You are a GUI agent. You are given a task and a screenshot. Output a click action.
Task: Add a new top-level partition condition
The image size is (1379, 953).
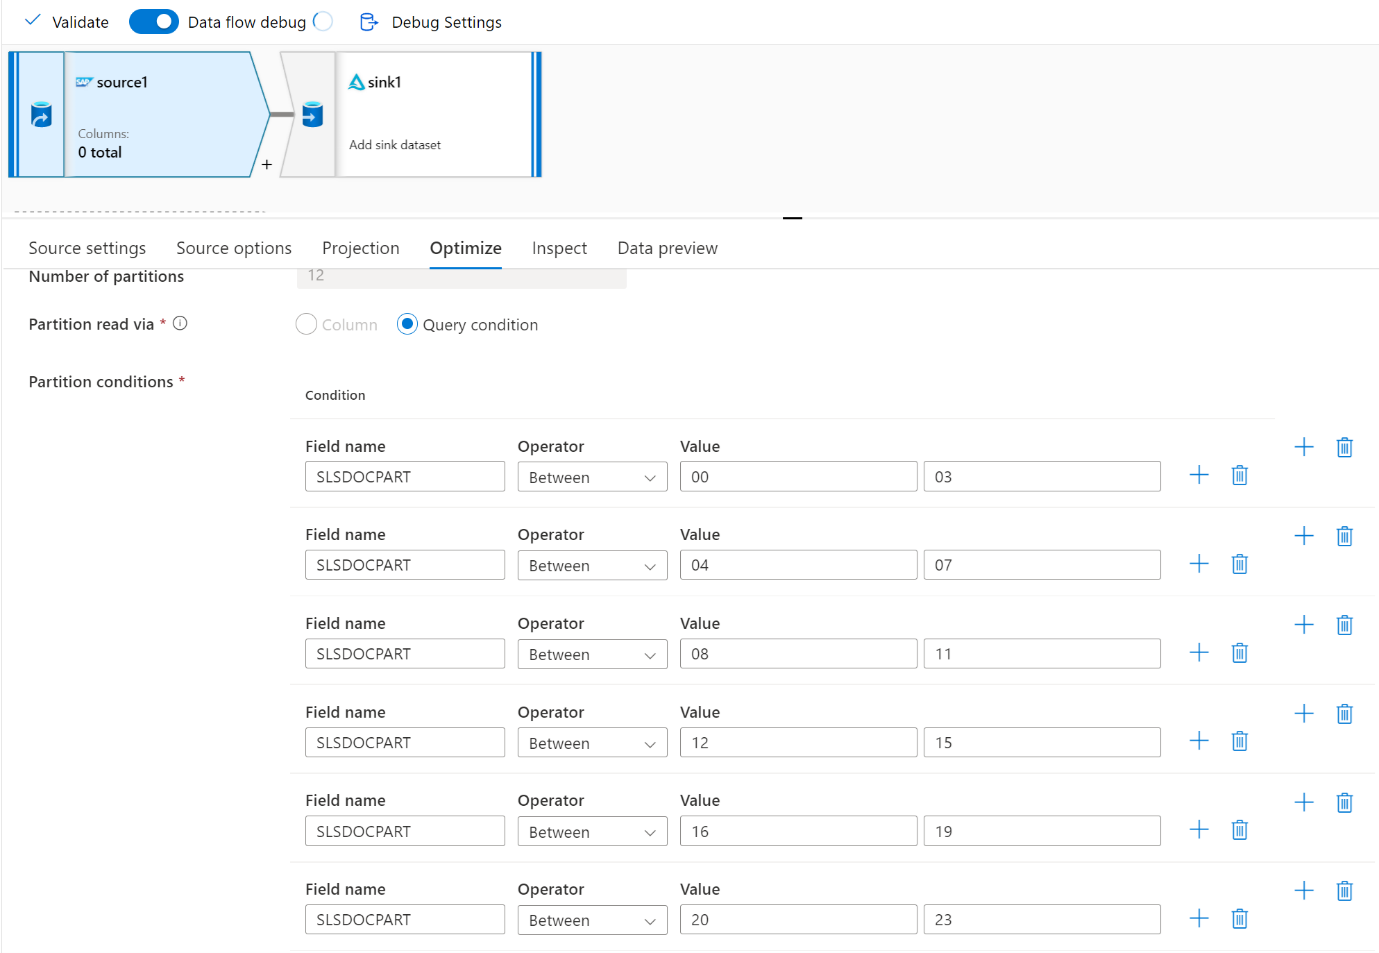(1303, 447)
